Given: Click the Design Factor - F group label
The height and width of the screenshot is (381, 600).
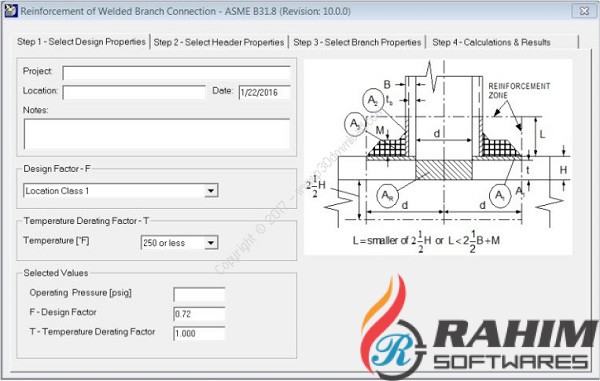Looking at the screenshot, I should click(57, 169).
